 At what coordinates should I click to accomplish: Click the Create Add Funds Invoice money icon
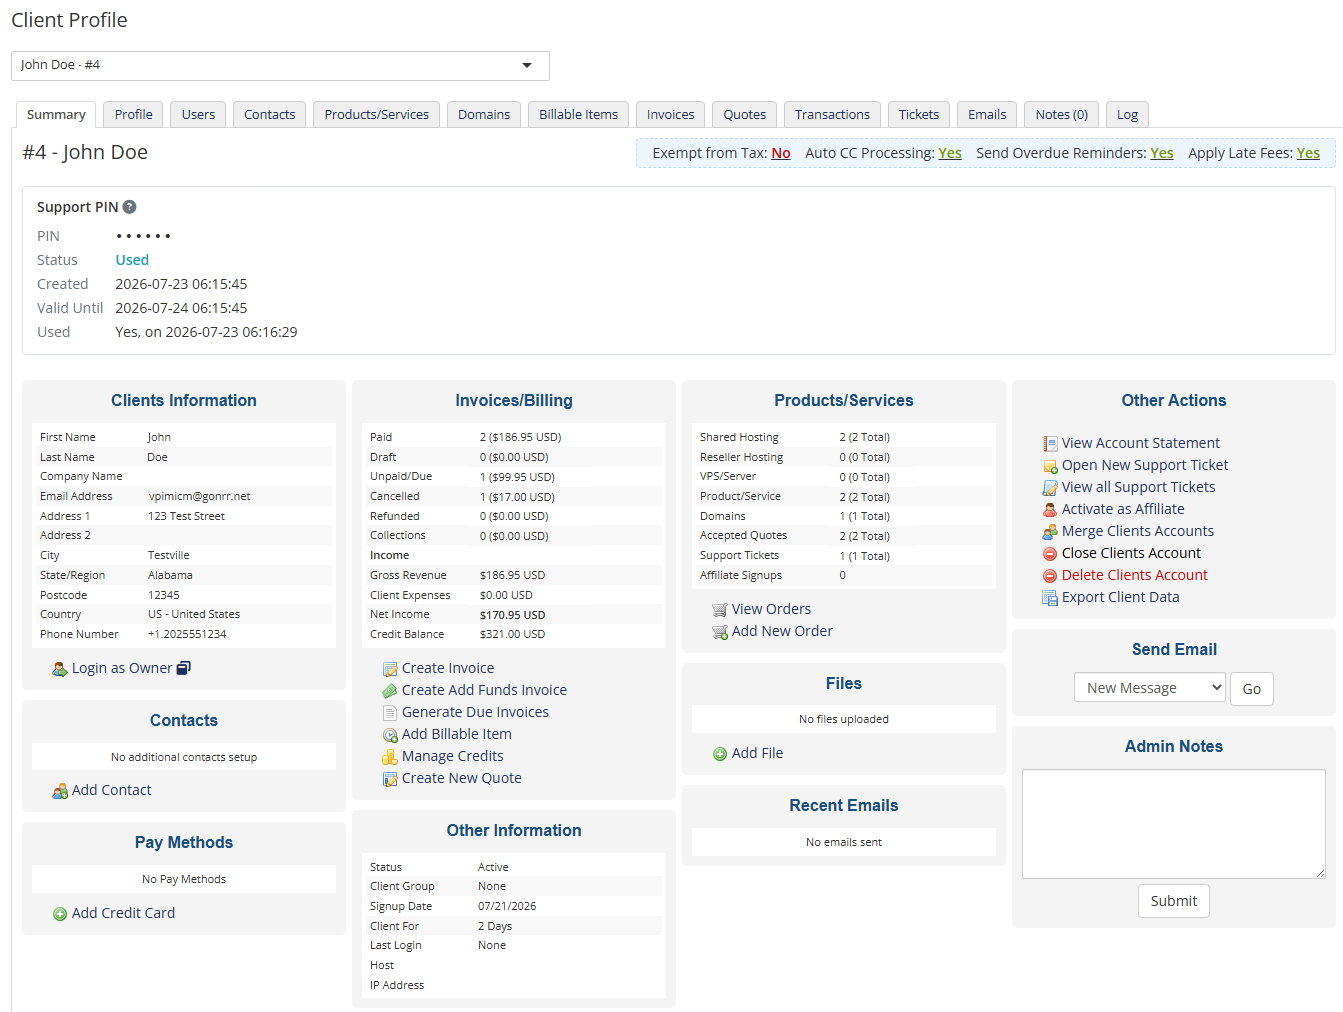click(x=390, y=691)
